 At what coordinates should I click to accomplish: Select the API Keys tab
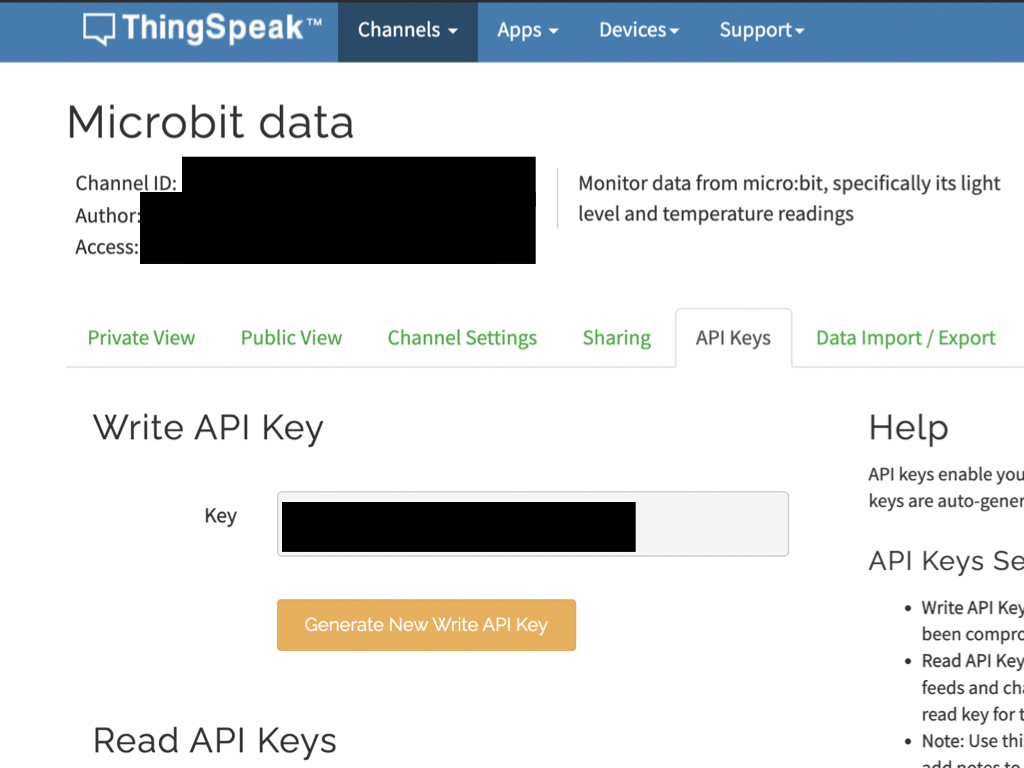(x=733, y=338)
